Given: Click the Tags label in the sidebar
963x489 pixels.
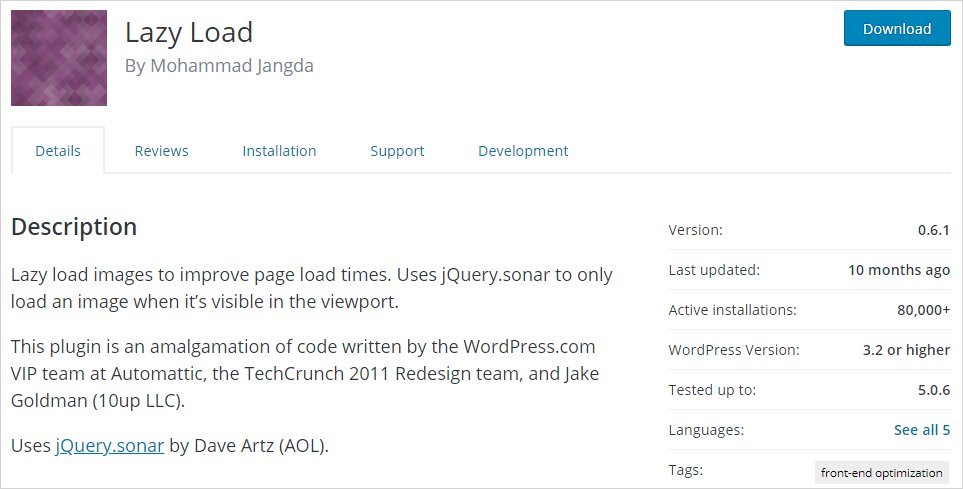Looking at the screenshot, I should point(686,469).
